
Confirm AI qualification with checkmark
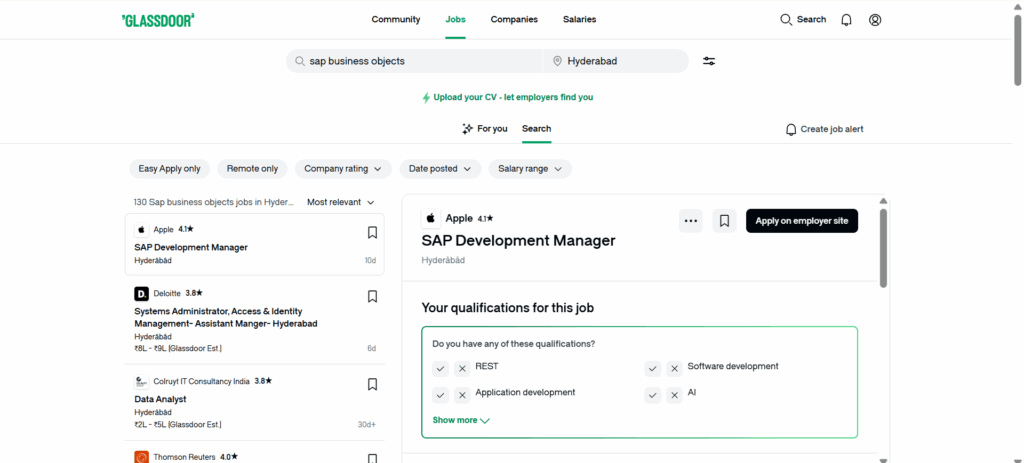(x=653, y=395)
